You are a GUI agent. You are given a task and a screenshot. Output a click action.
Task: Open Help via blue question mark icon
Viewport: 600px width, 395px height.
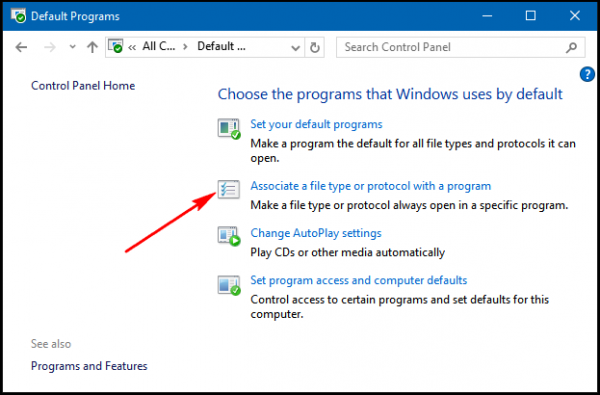point(587,74)
